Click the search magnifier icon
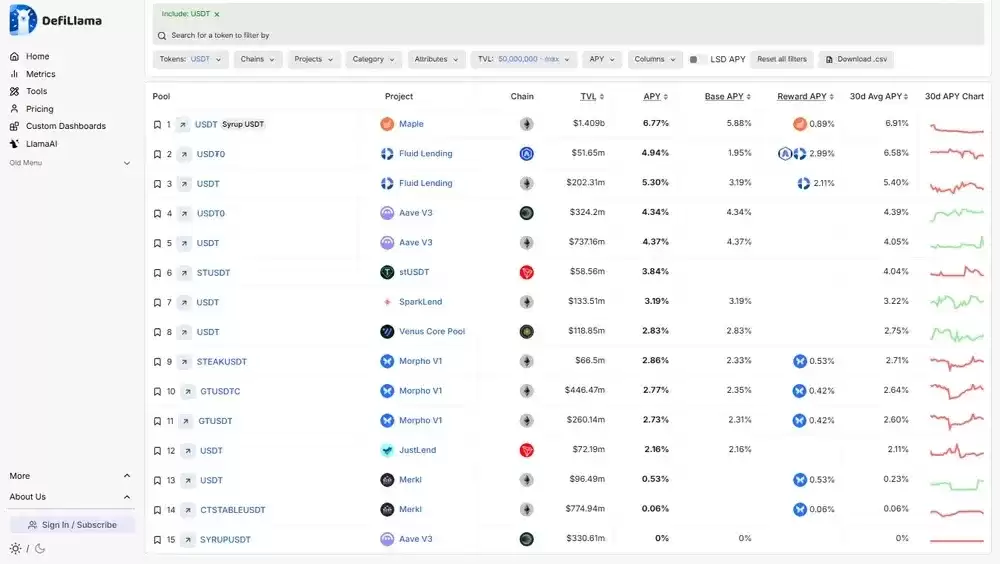 click(x=162, y=36)
